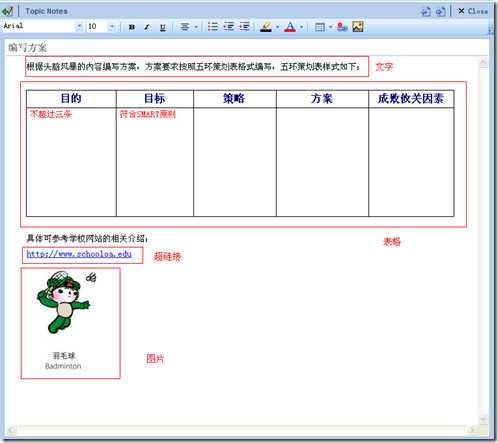Image resolution: width=498 pixels, height=443 pixels.
Task: Click the 策略 table header cell
Action: point(234,98)
